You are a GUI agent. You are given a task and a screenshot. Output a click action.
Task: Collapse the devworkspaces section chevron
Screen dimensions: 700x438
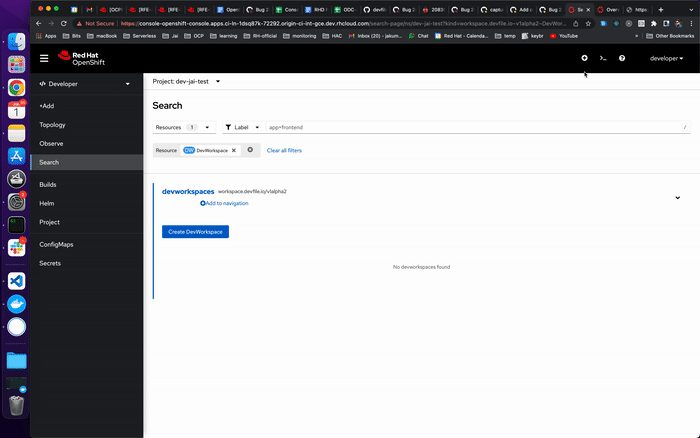(x=677, y=198)
